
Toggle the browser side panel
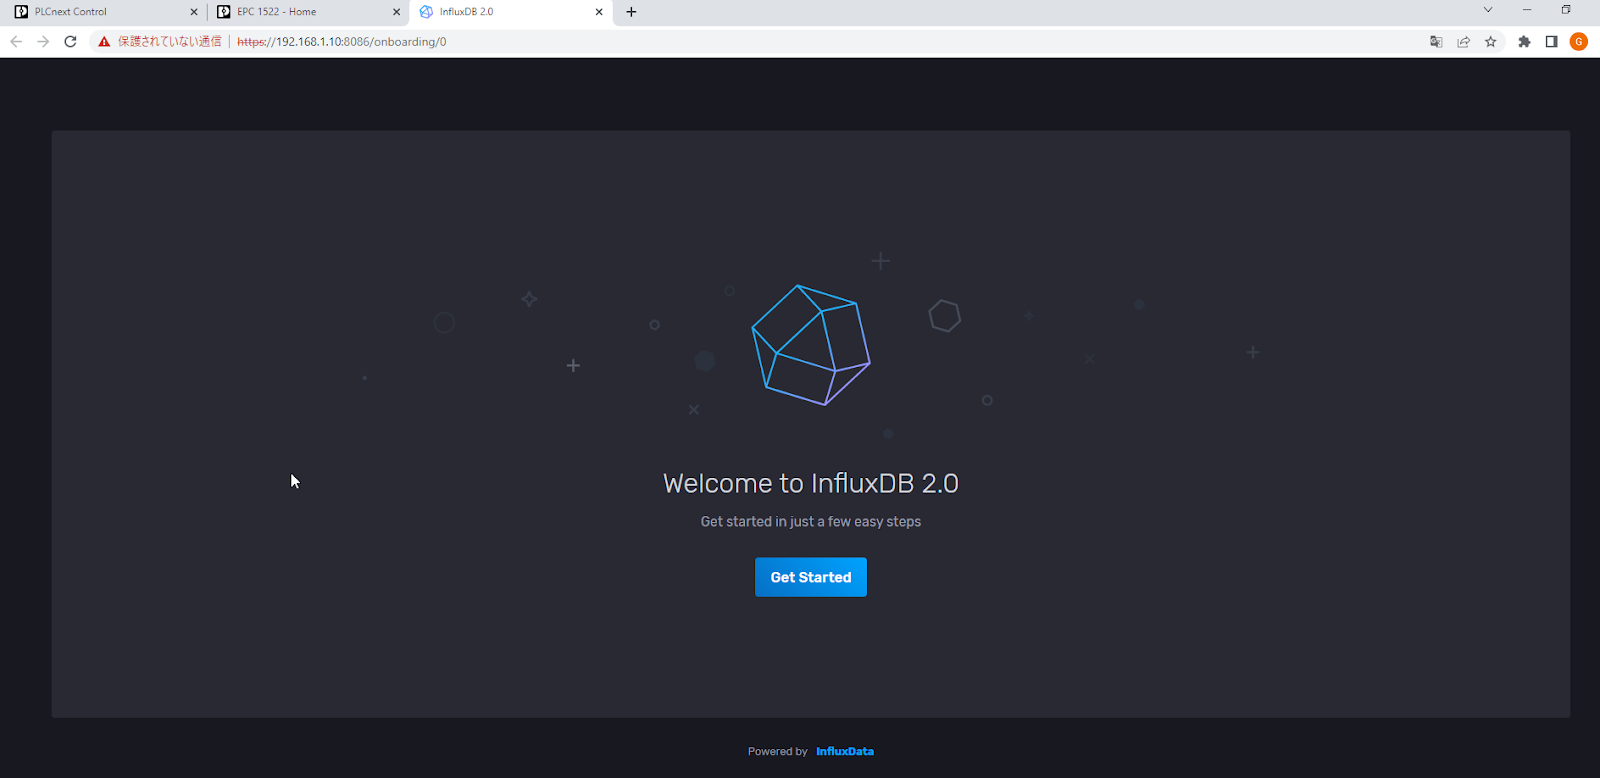point(1551,42)
